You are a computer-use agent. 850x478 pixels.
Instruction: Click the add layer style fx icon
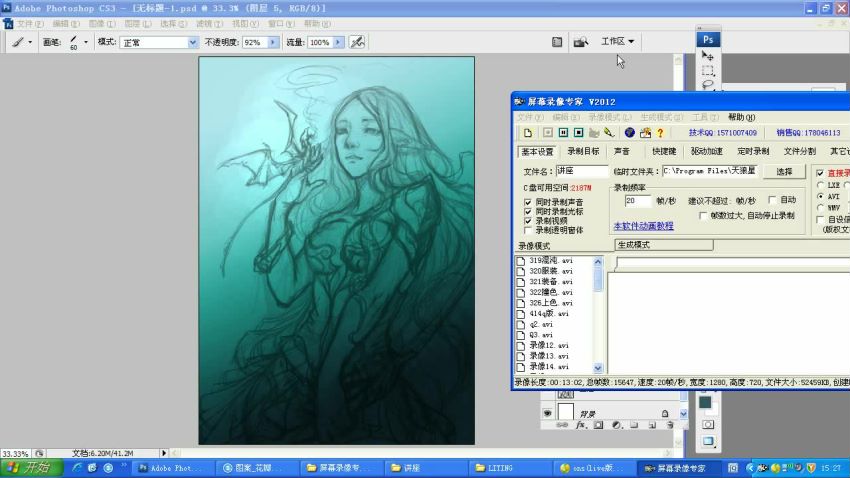pos(580,425)
